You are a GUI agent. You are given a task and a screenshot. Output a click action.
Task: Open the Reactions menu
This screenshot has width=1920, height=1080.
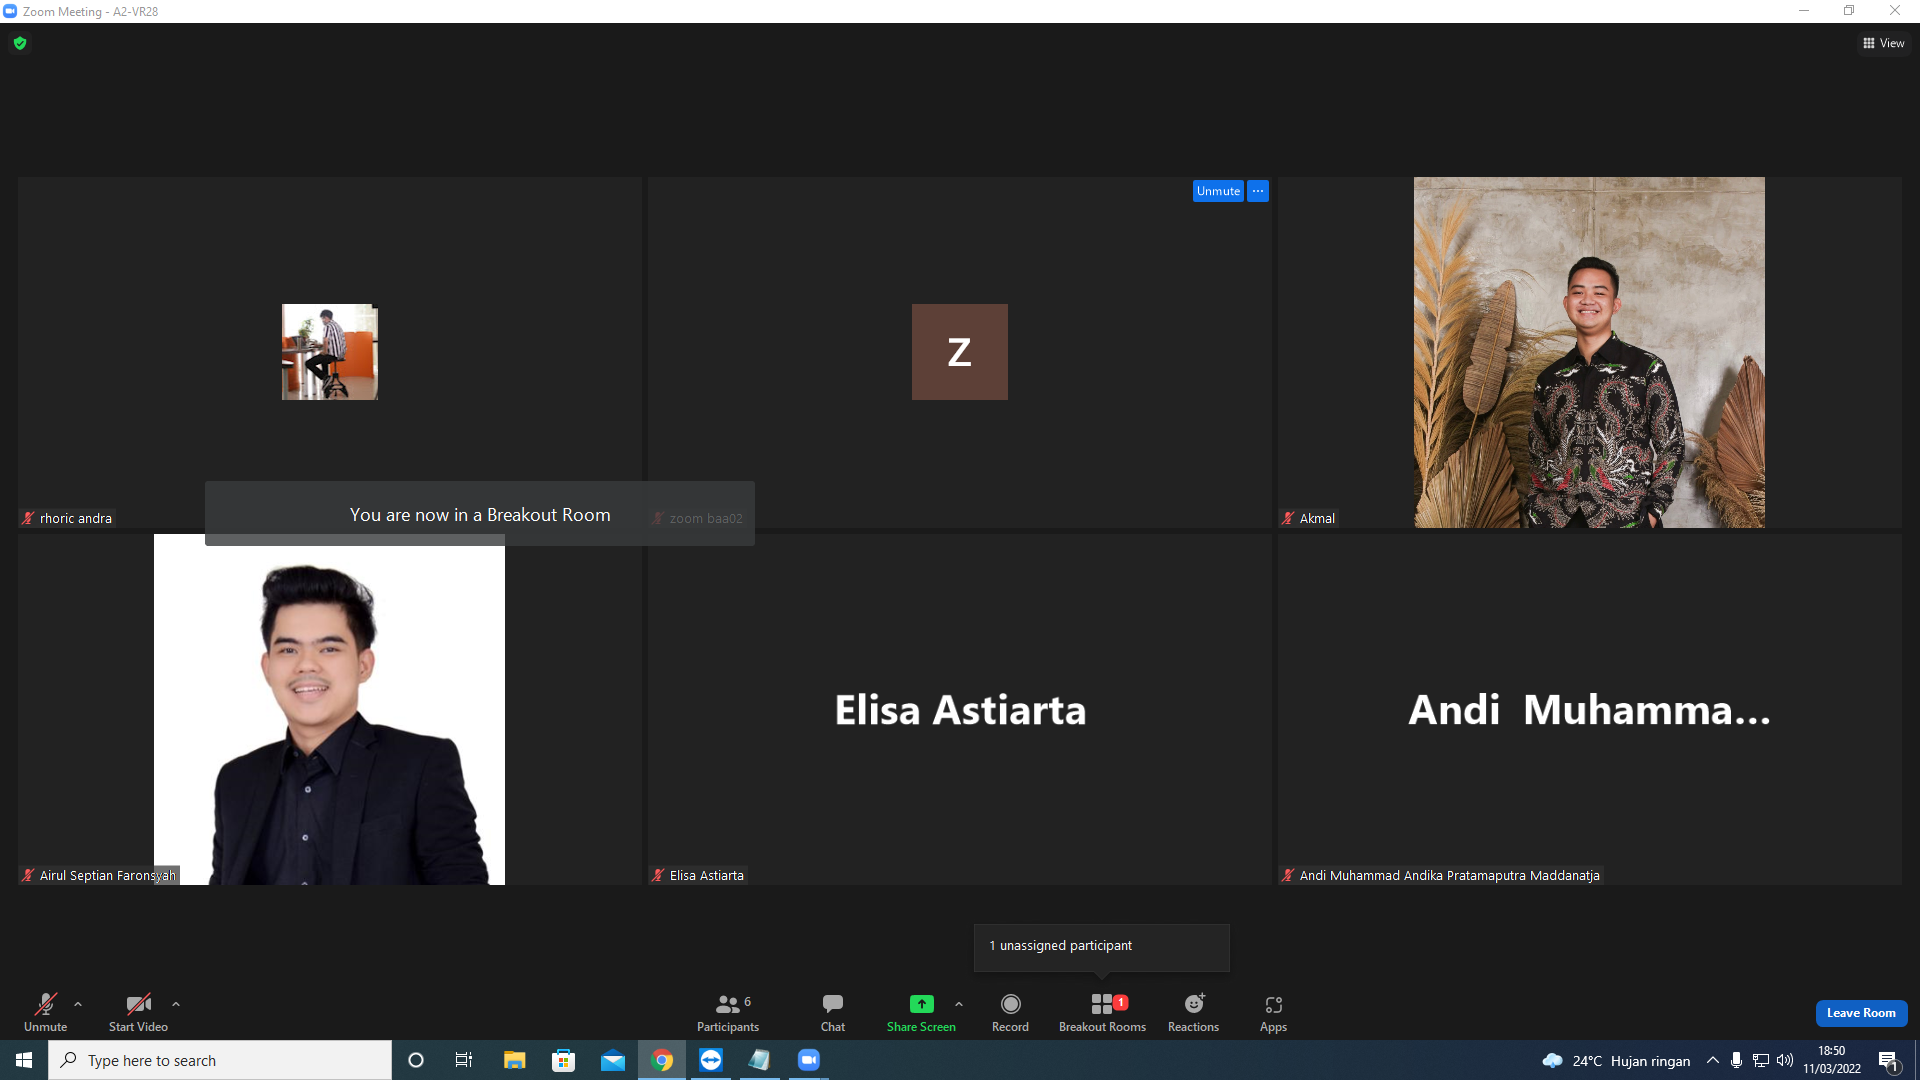tap(1193, 1012)
